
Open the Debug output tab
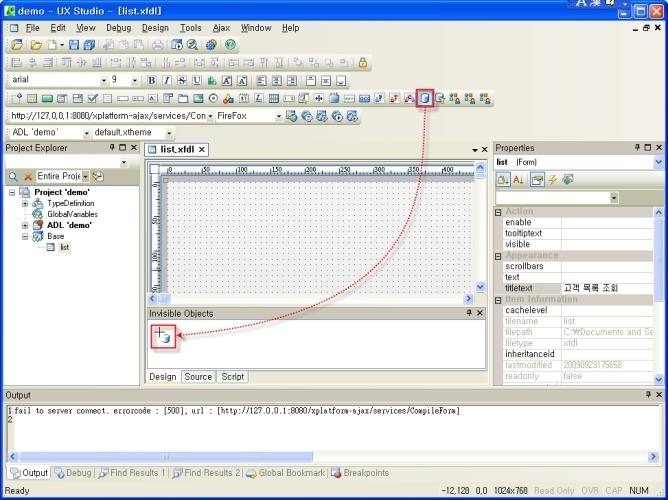[73, 473]
